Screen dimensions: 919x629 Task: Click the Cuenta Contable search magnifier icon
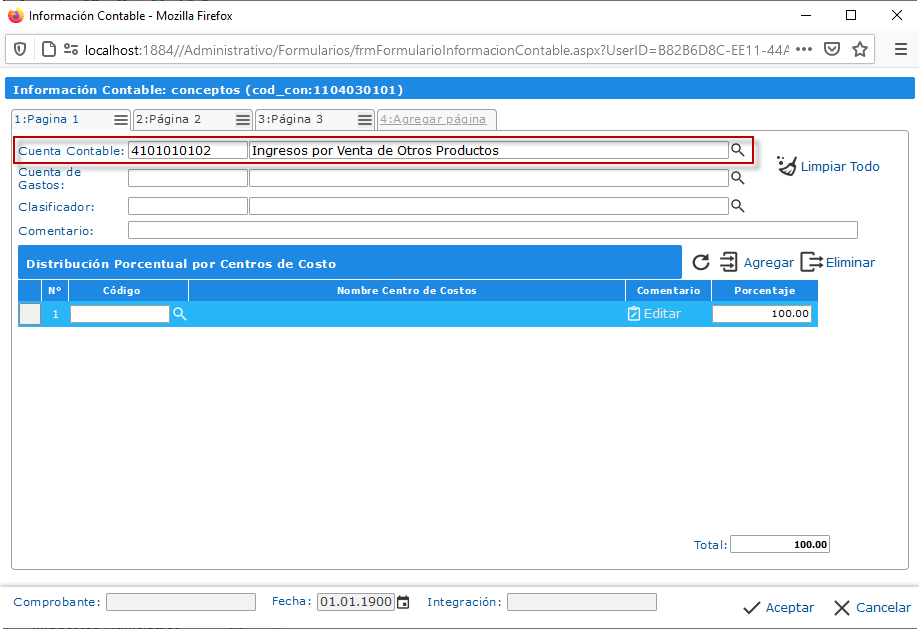point(737,150)
